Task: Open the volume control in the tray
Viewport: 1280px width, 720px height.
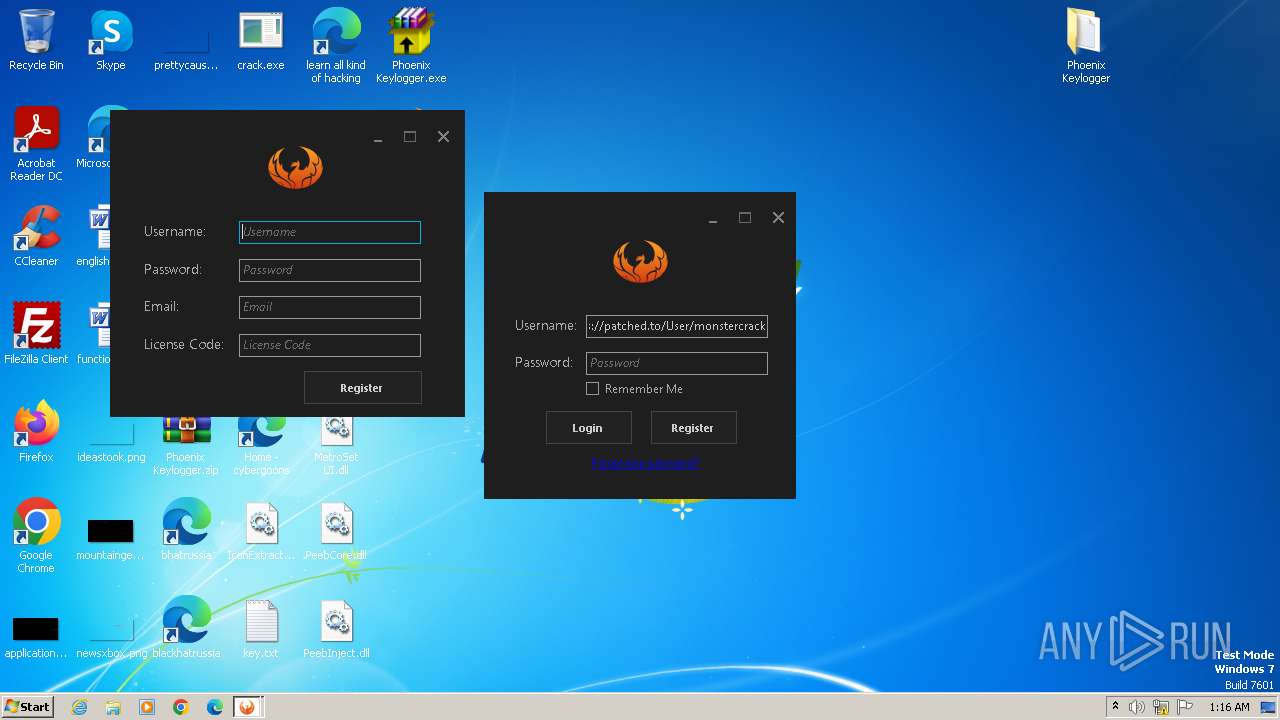Action: [x=1137, y=707]
